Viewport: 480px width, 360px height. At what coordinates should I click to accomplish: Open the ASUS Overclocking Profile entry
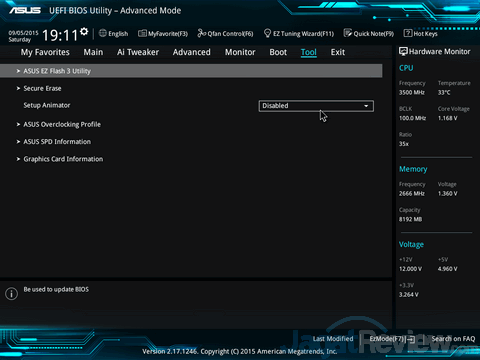pos(62,124)
